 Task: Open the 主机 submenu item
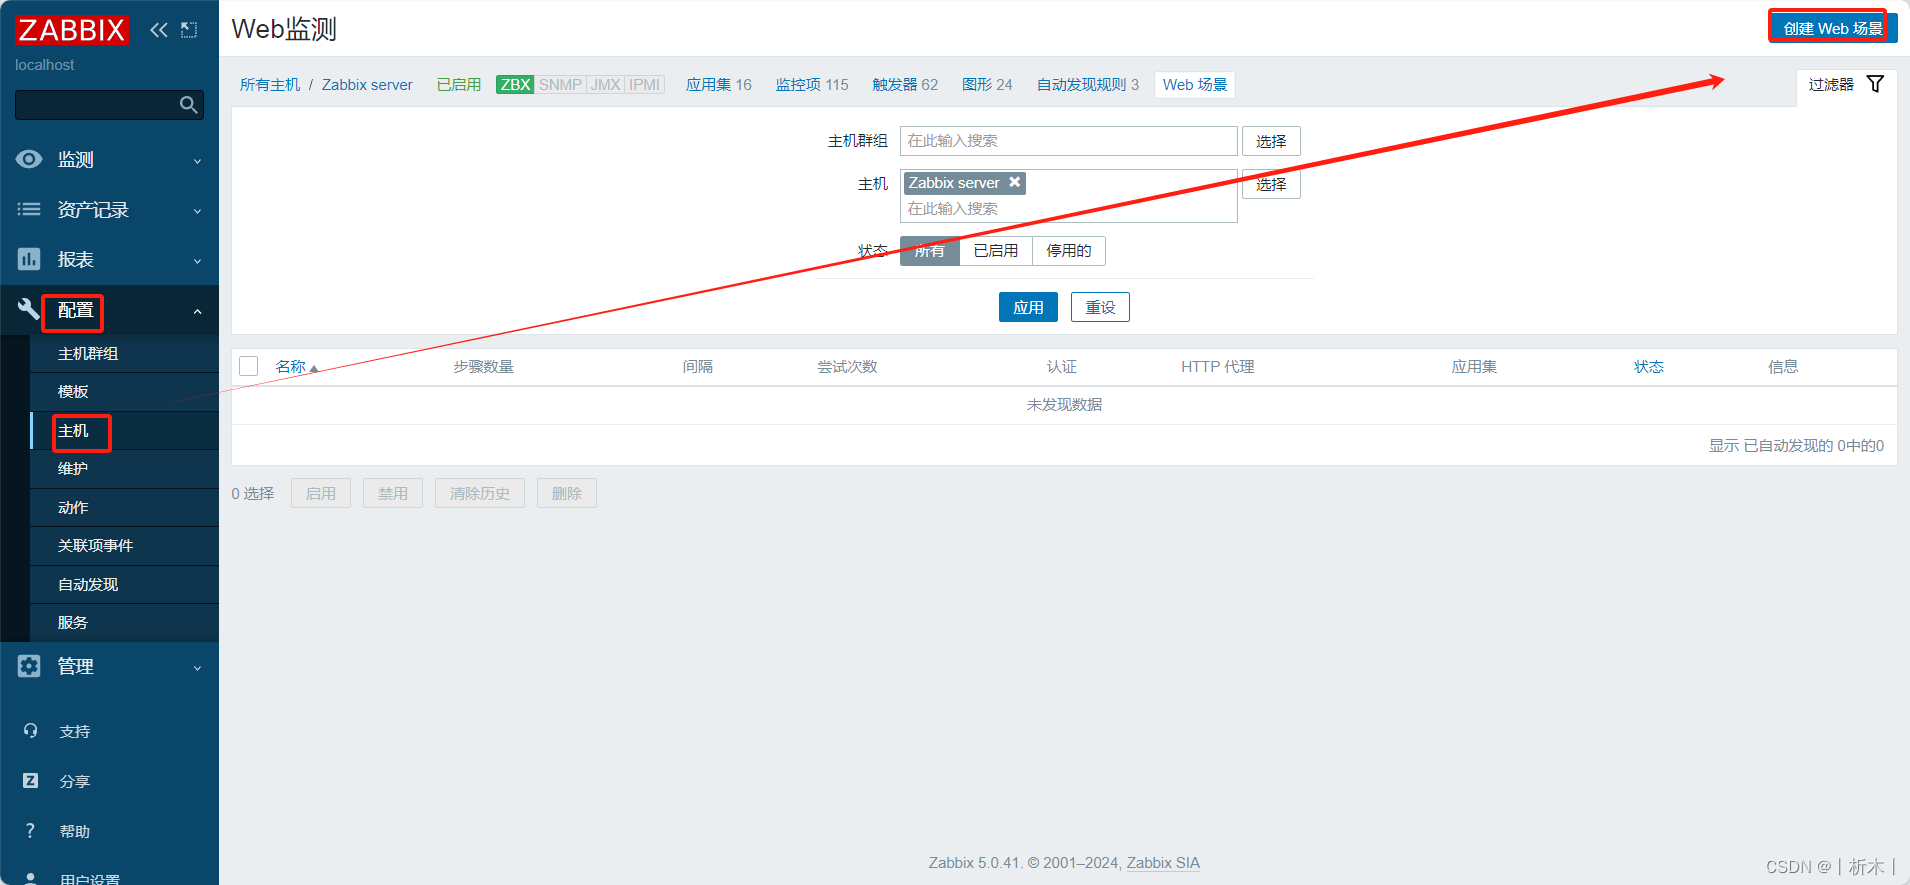pos(124,431)
